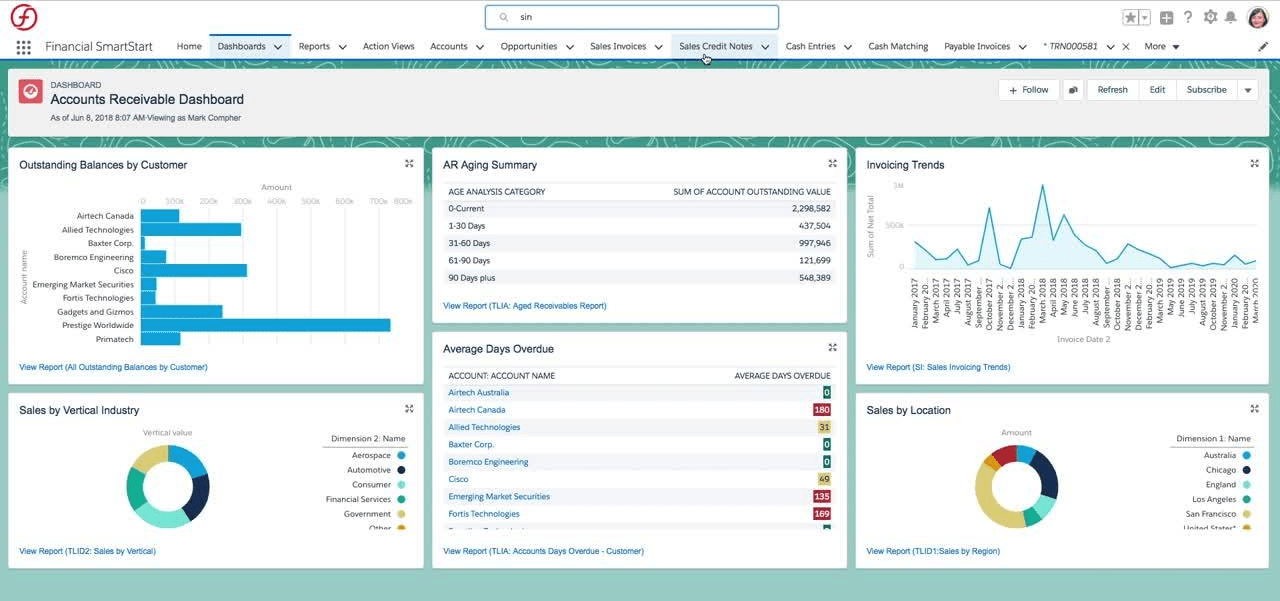1280x601 pixels.
Task: Open the Reports tab
Action: pos(314,47)
